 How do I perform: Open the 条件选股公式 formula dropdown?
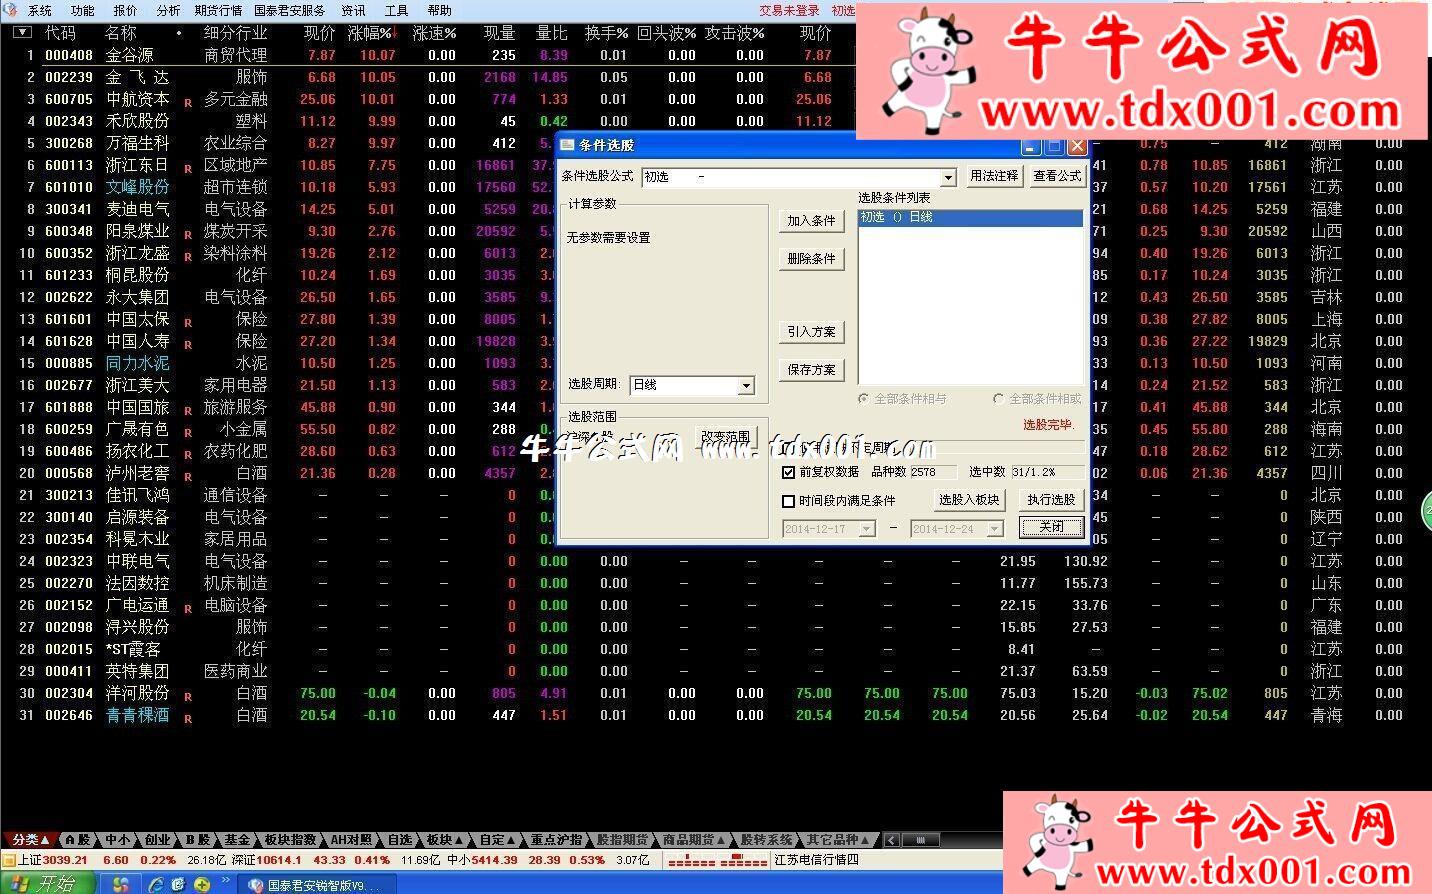click(x=948, y=177)
